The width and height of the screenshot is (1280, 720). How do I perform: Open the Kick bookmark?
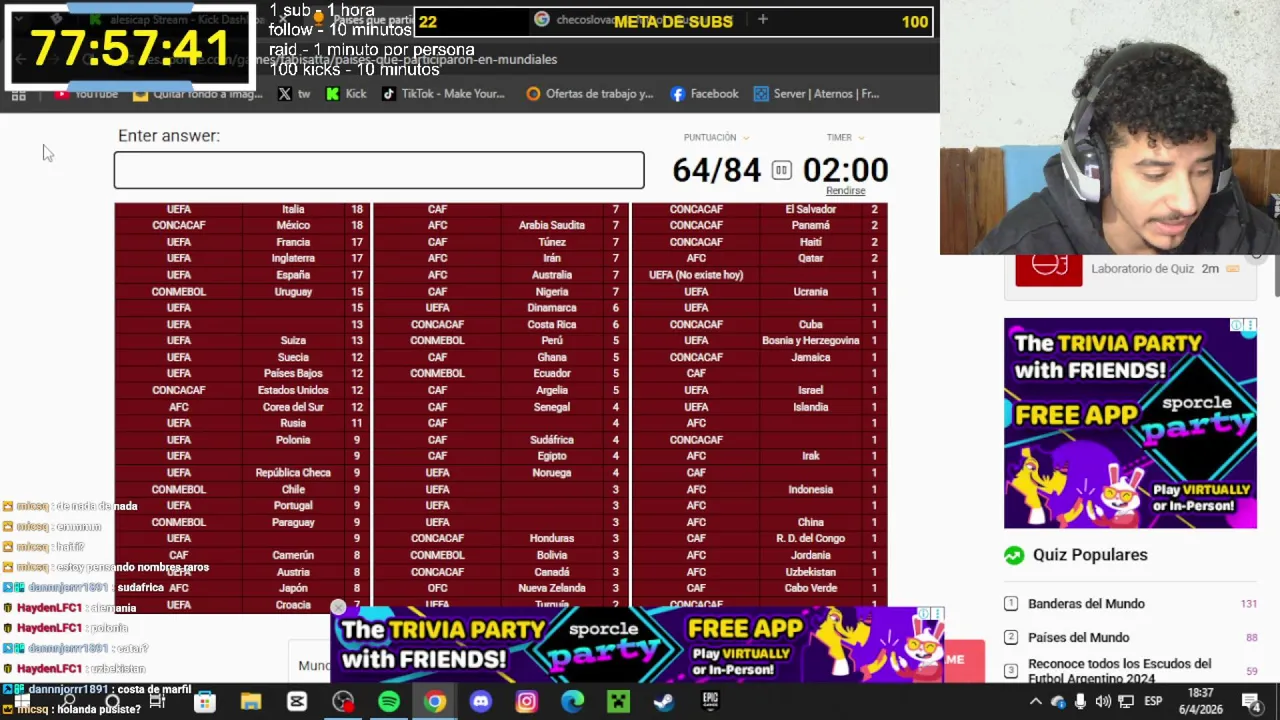click(x=346, y=94)
